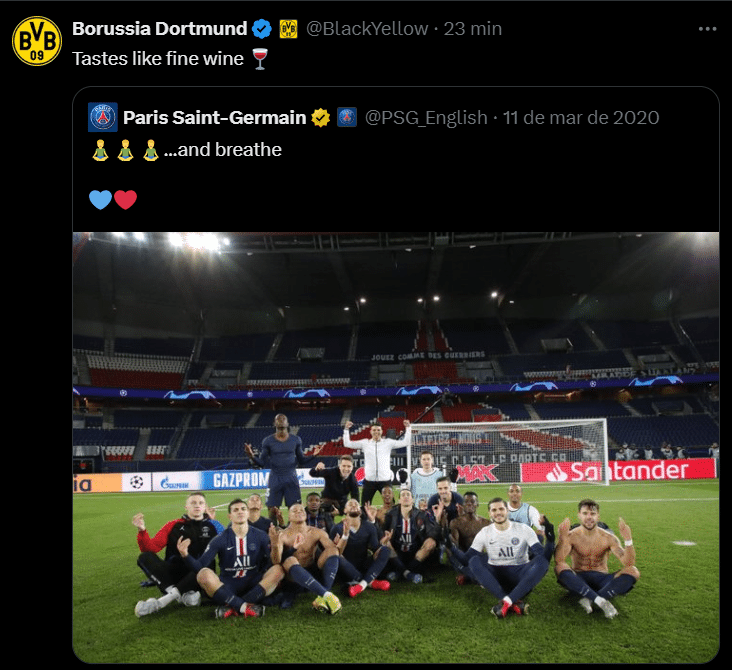Click the first meditation emoji in the quoted tweet

99,150
